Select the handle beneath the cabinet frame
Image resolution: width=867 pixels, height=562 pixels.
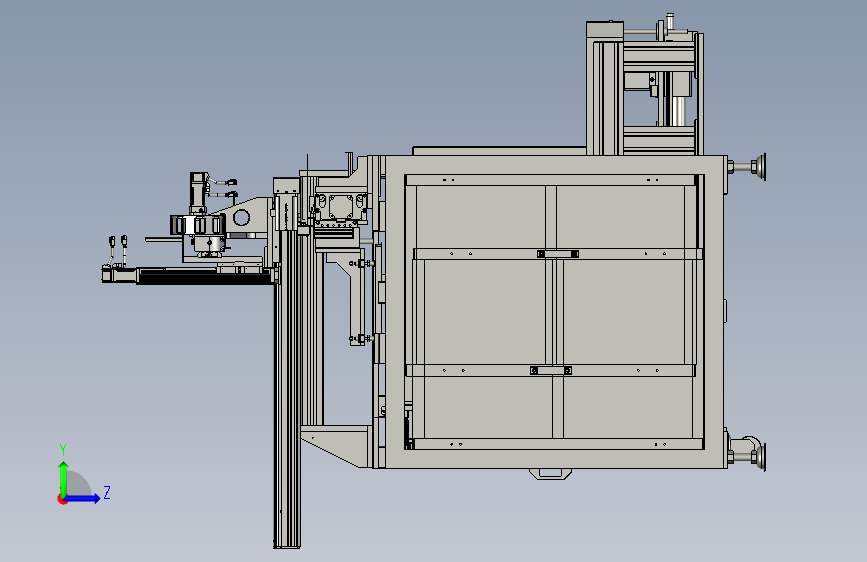[x=550, y=473]
